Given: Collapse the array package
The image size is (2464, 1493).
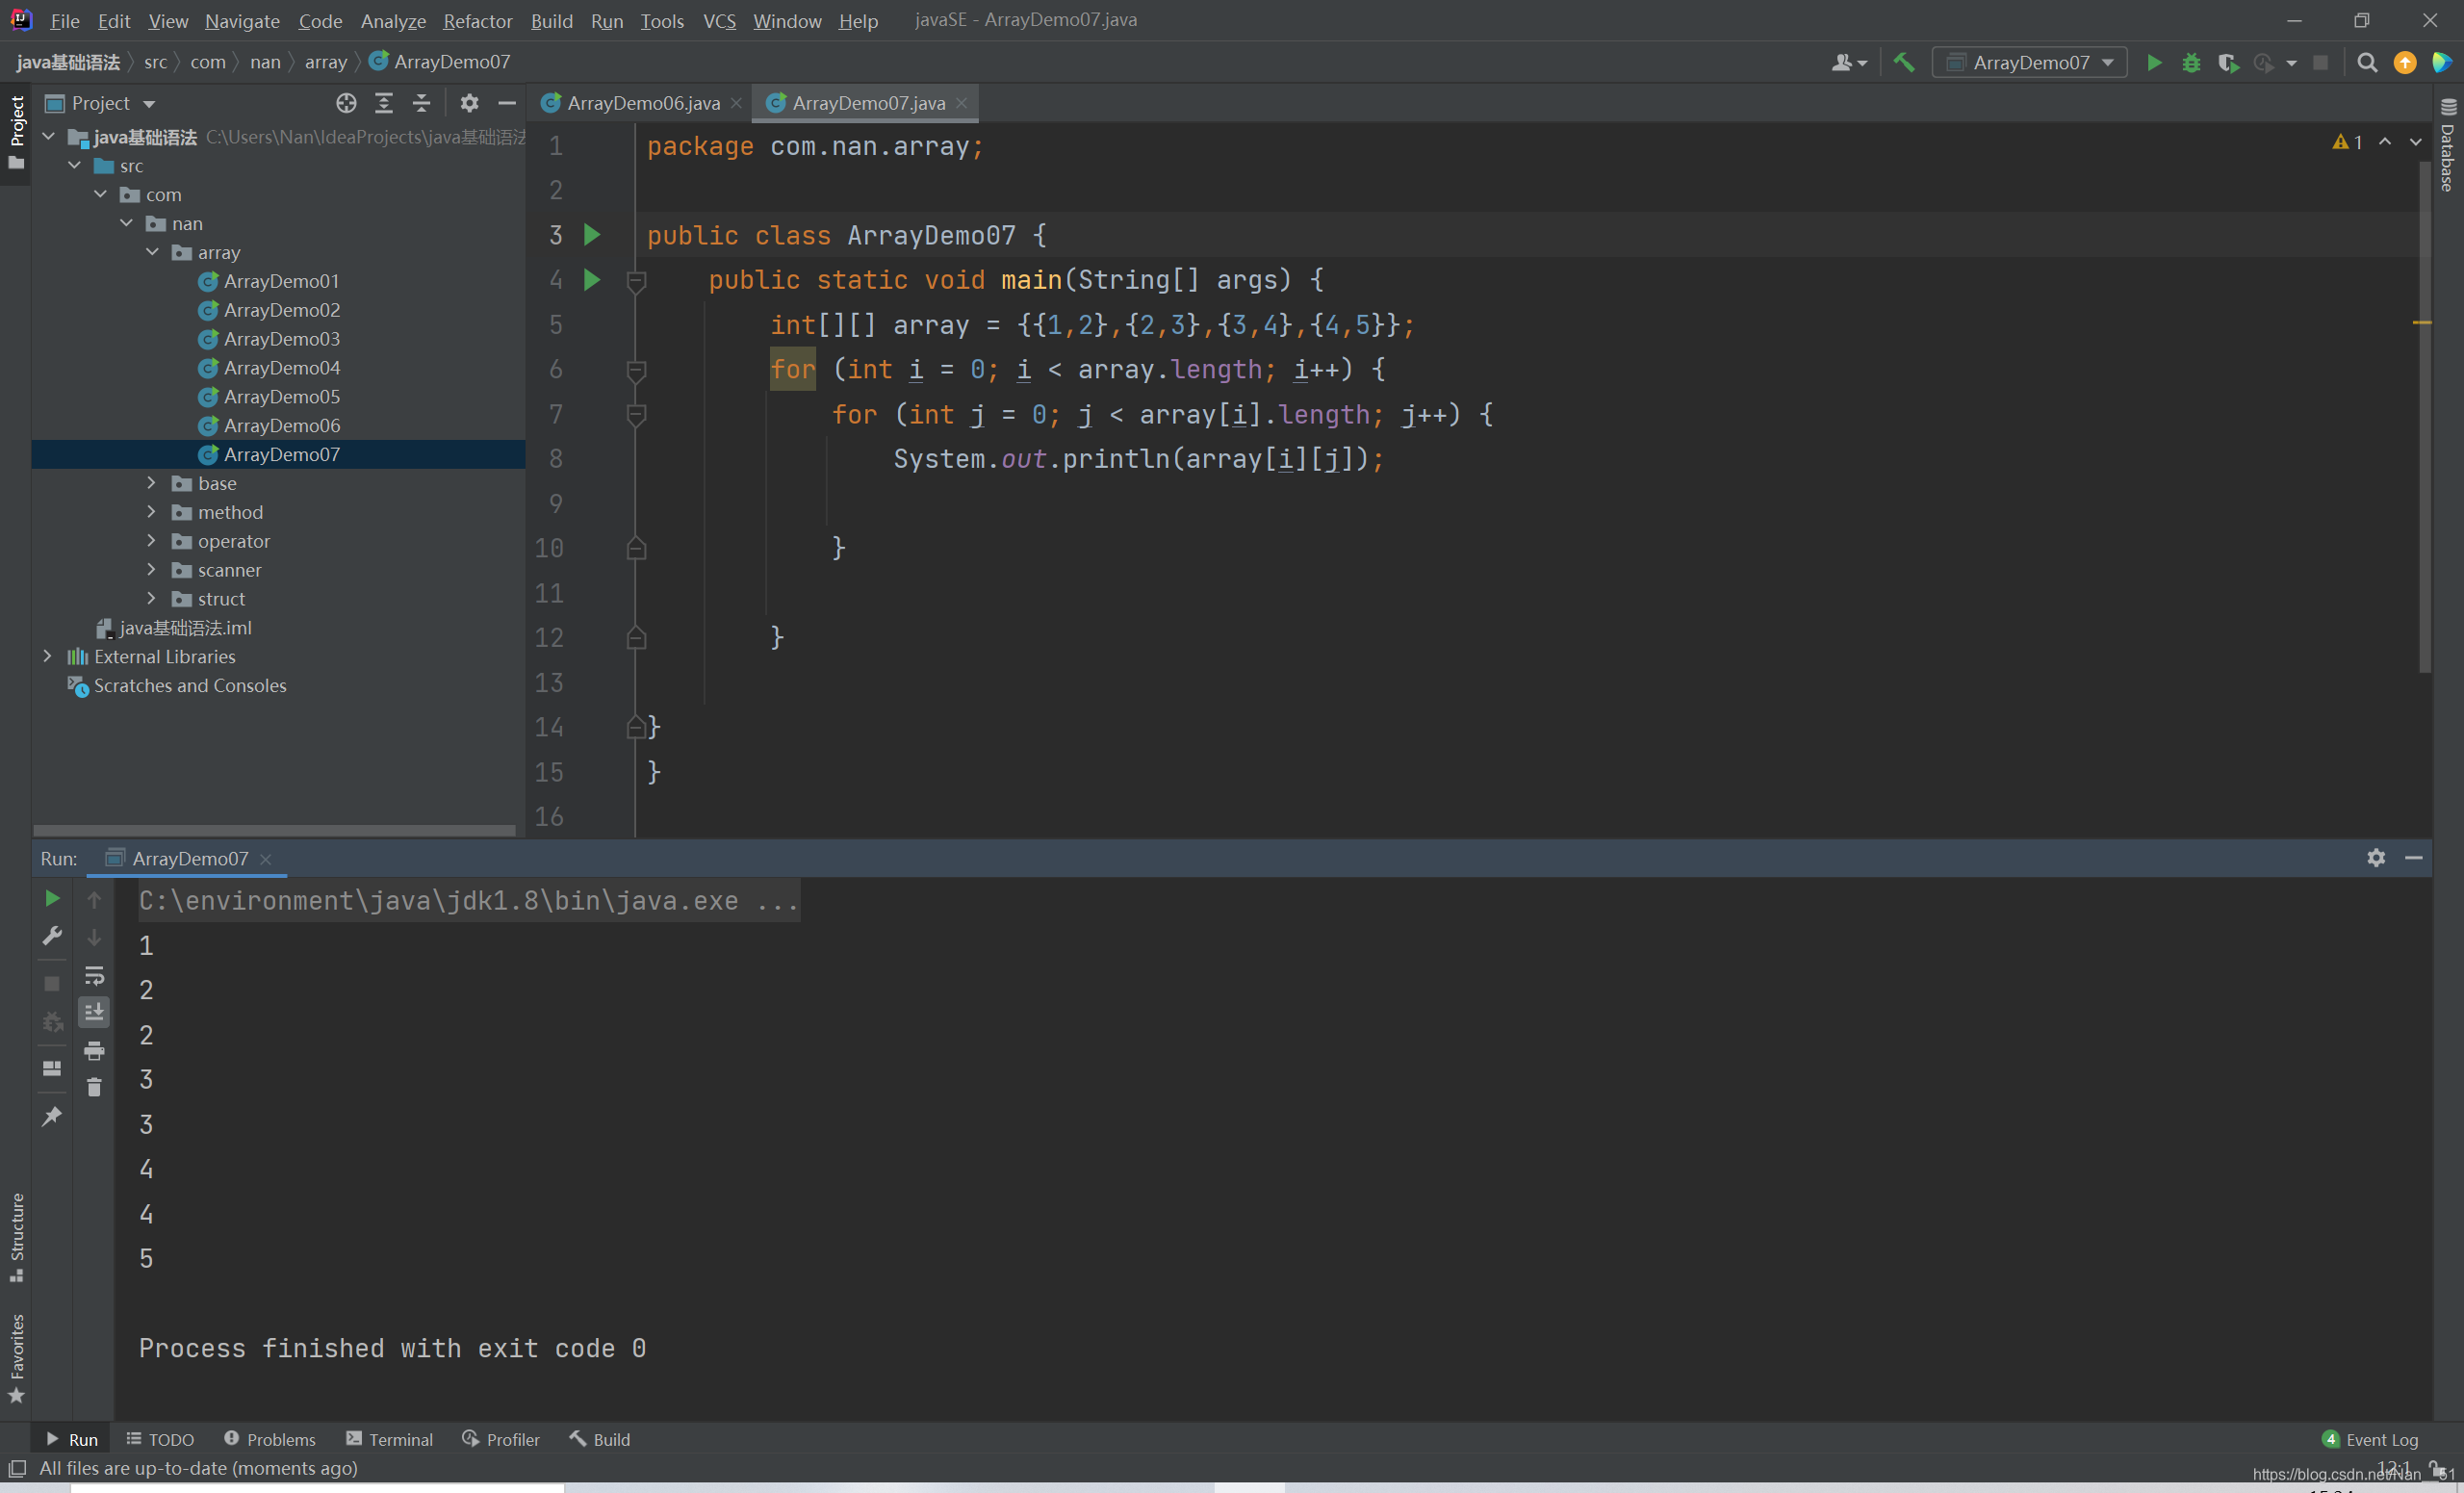Looking at the screenshot, I should (153, 252).
